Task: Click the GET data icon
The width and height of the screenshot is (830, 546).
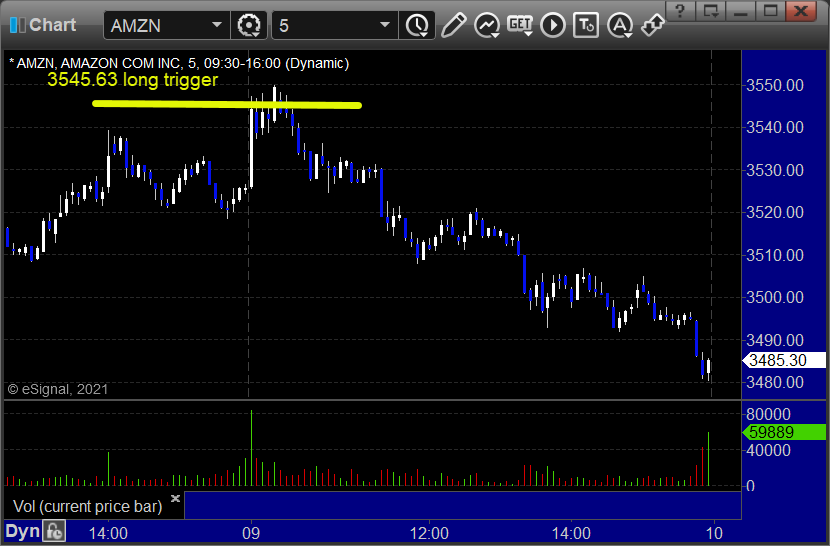Action: pyautogui.click(x=520, y=25)
